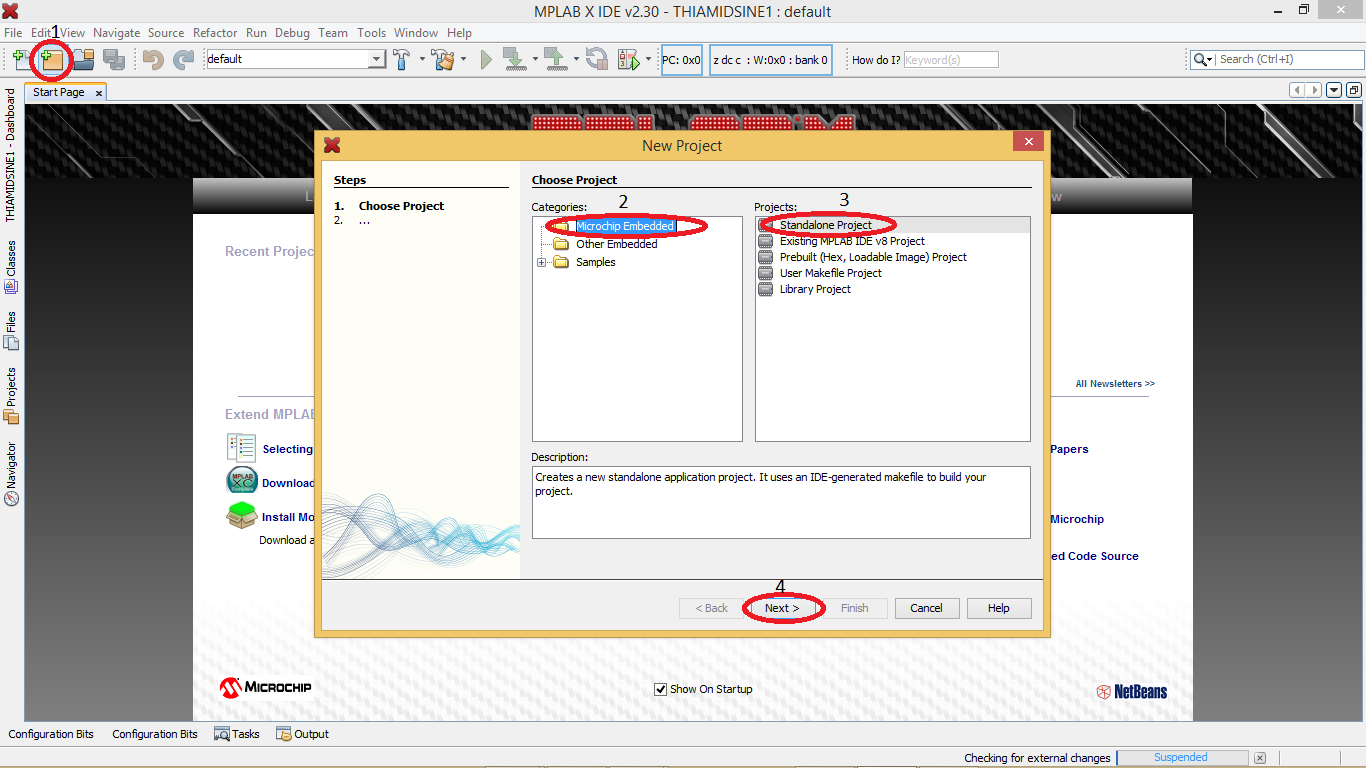
Task: Open Make and Program dropdown arrow
Action: click(x=535, y=60)
